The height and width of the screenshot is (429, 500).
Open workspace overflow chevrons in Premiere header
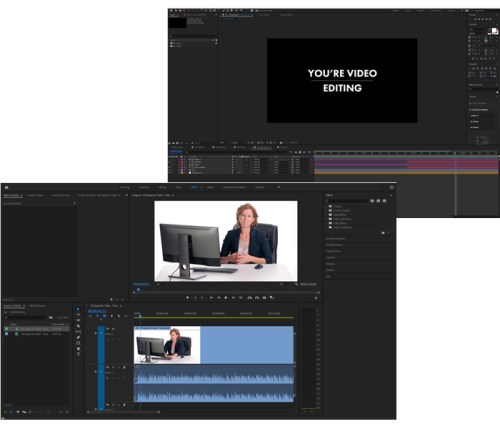click(x=279, y=187)
